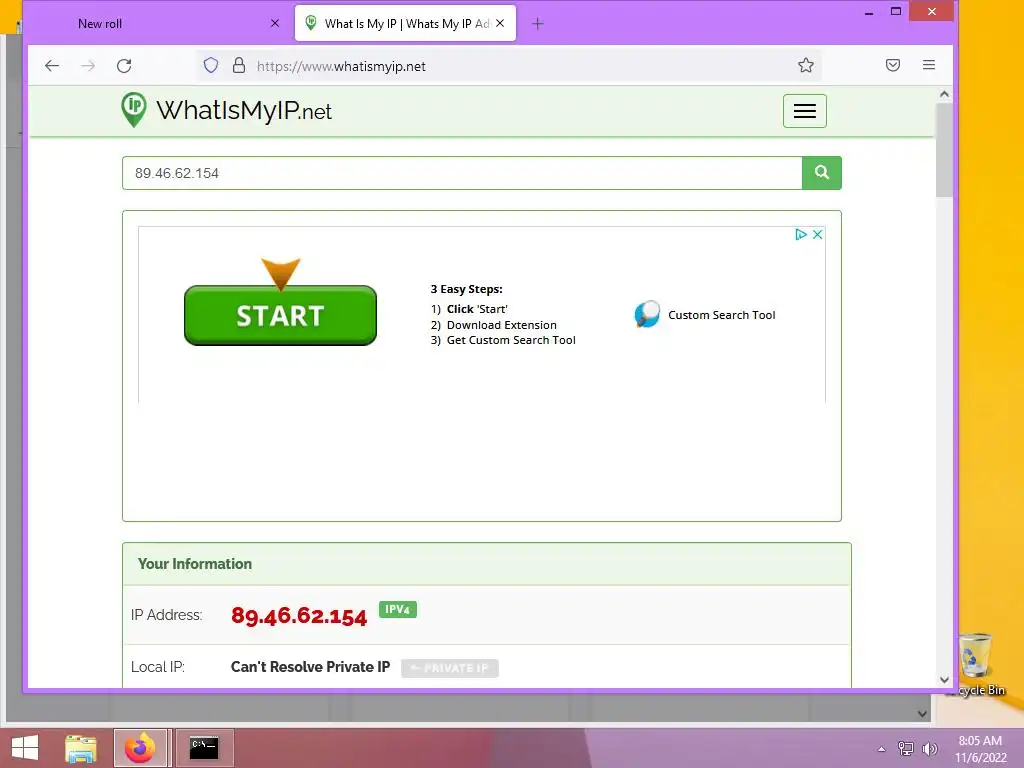Image resolution: width=1024 pixels, height=768 pixels.
Task: Click the Private IP badge
Action: pos(449,668)
